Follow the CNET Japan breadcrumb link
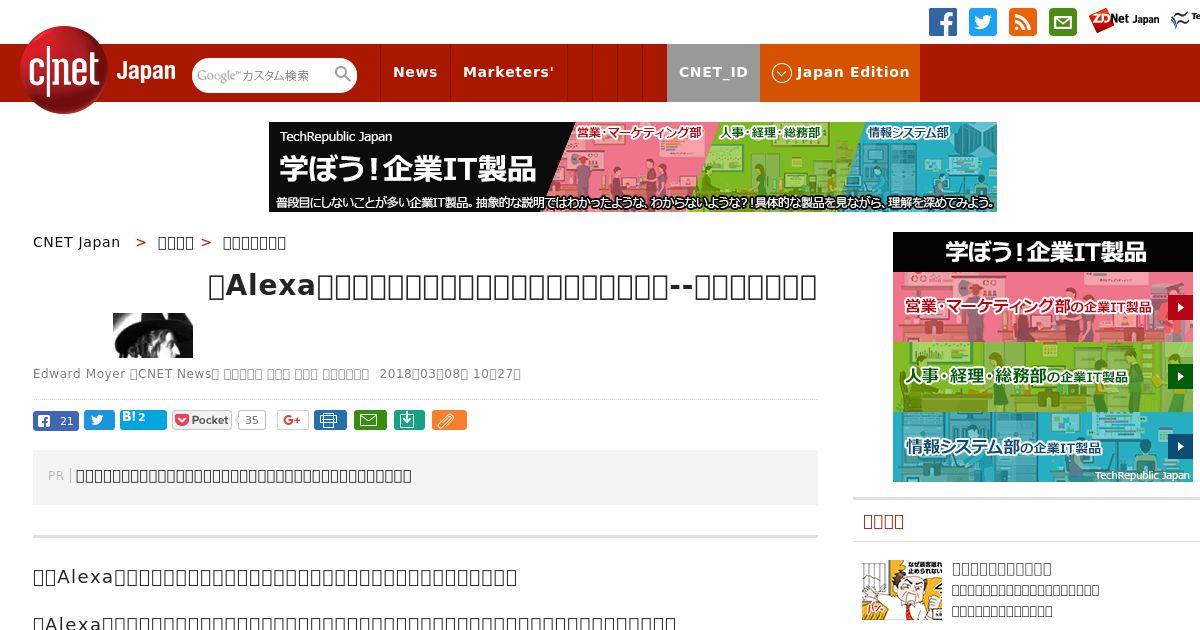Image resolution: width=1200 pixels, height=630 pixels. click(77, 242)
